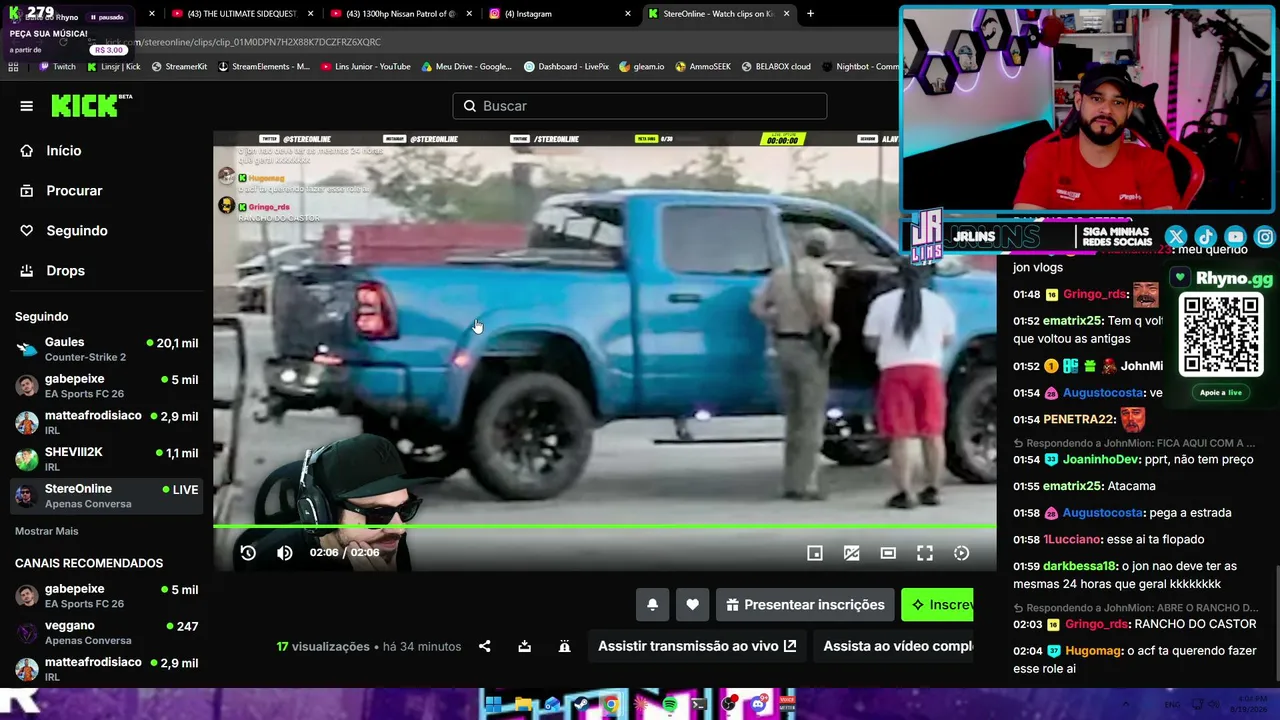The image size is (1280, 720).
Task: Click the replay/rewind icon in player
Action: pyautogui.click(x=248, y=553)
